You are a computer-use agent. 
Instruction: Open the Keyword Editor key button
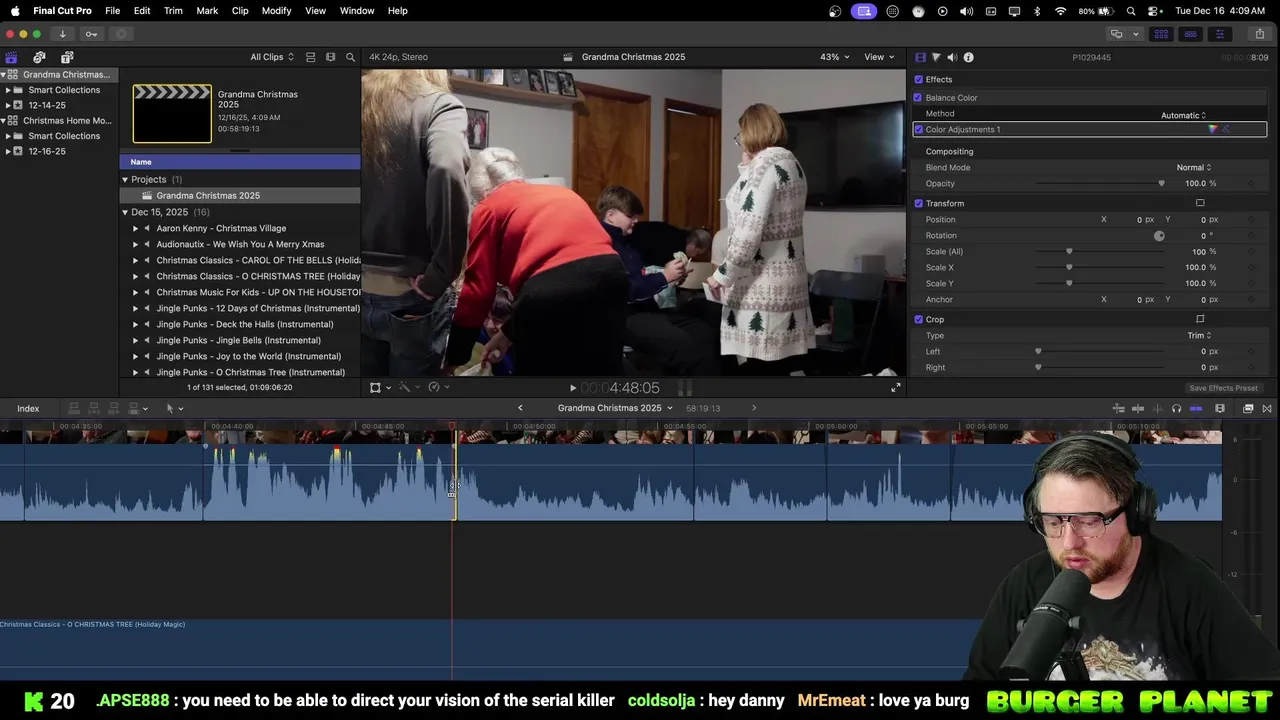point(91,34)
